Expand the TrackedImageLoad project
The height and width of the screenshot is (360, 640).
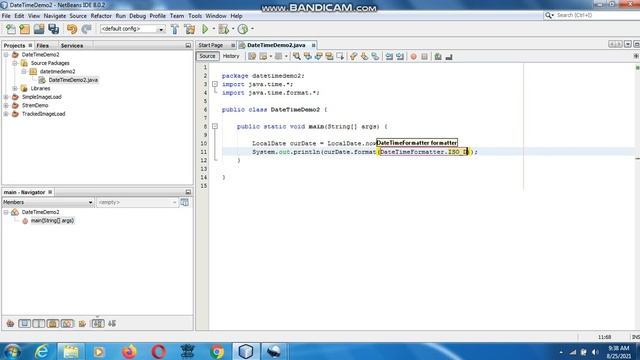click(6, 114)
